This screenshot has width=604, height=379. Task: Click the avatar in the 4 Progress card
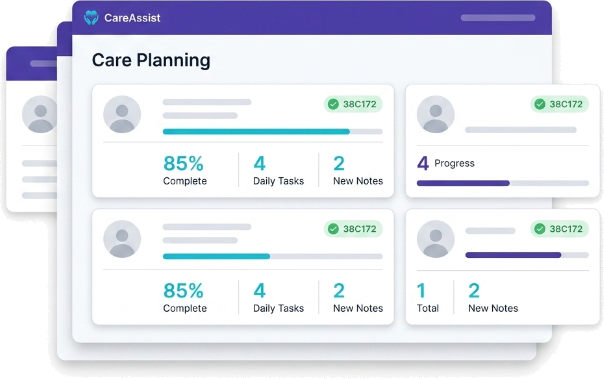coord(436,114)
